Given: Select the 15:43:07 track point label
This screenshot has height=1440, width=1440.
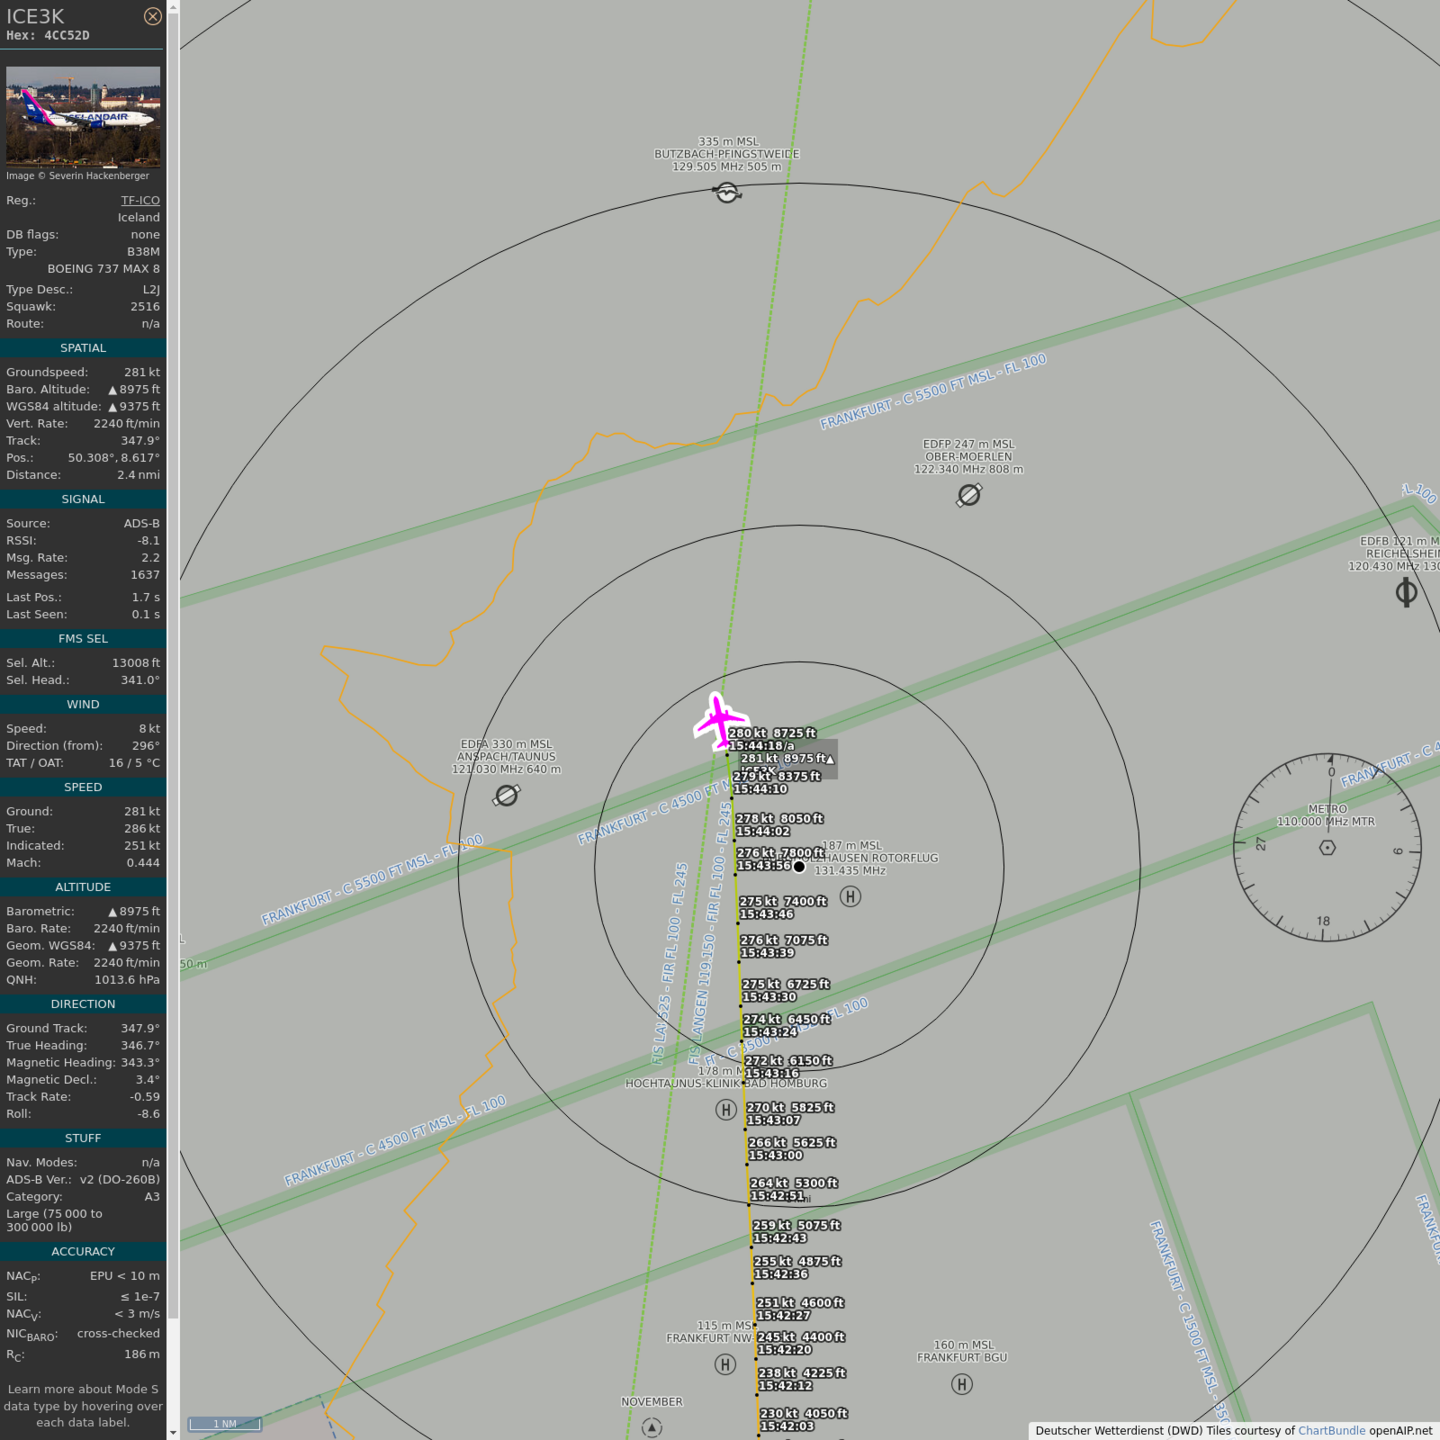Looking at the screenshot, I should (773, 1120).
